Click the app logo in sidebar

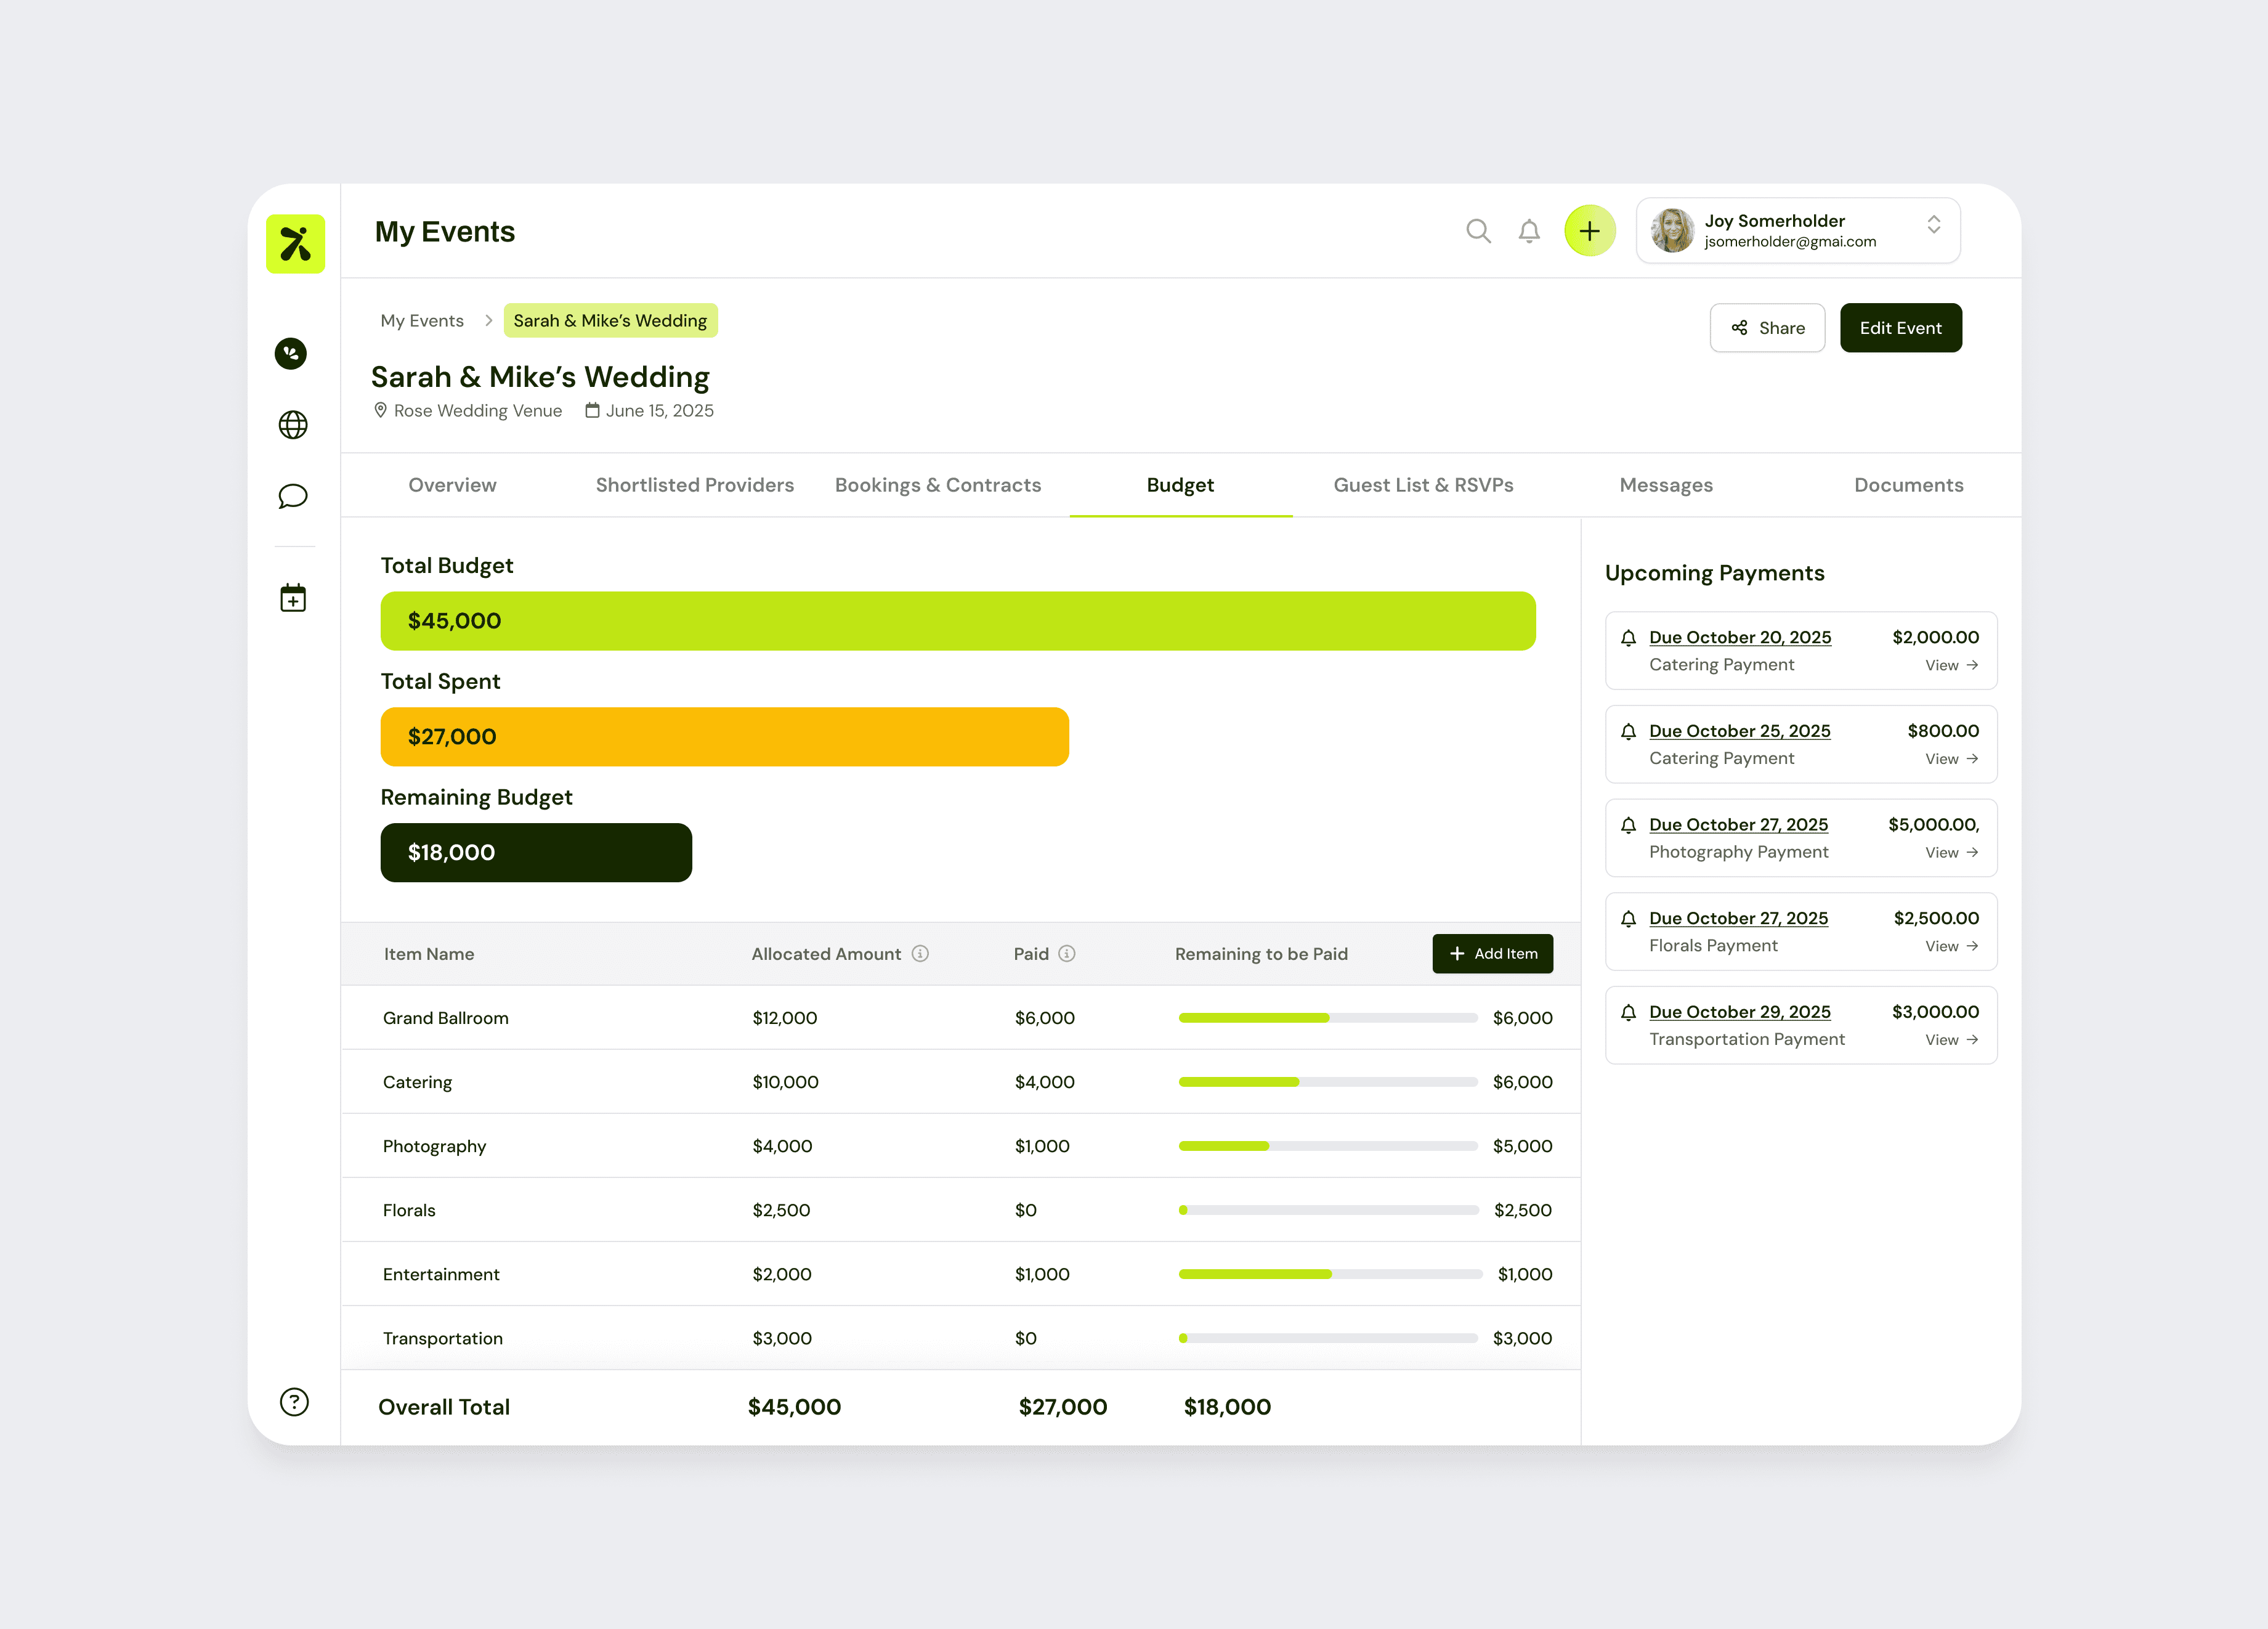tap(295, 244)
